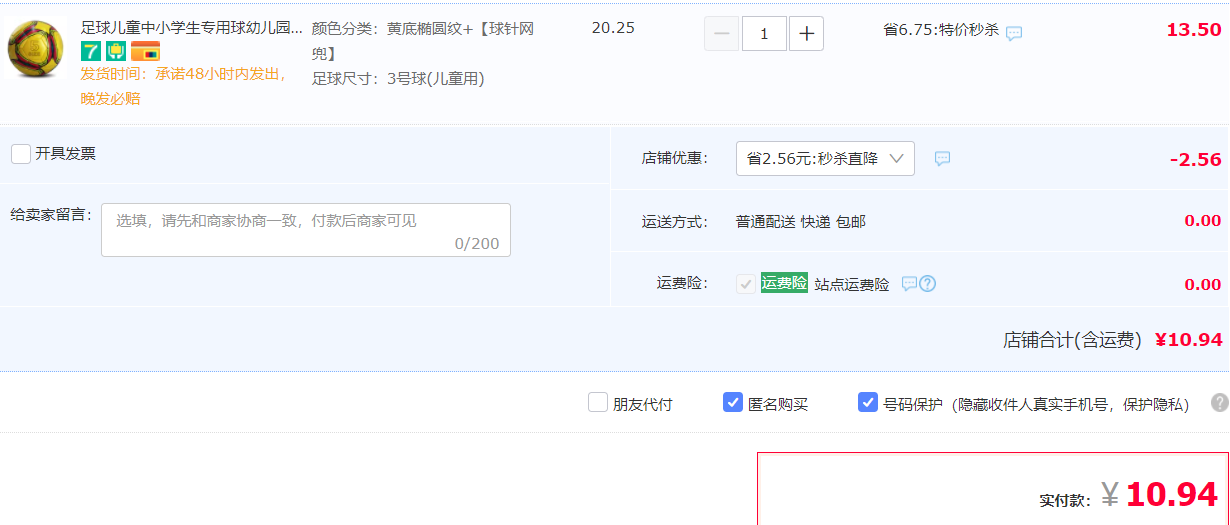Click the yellow football product thumbnail
The height and width of the screenshot is (525, 1230).
click(x=36, y=49)
